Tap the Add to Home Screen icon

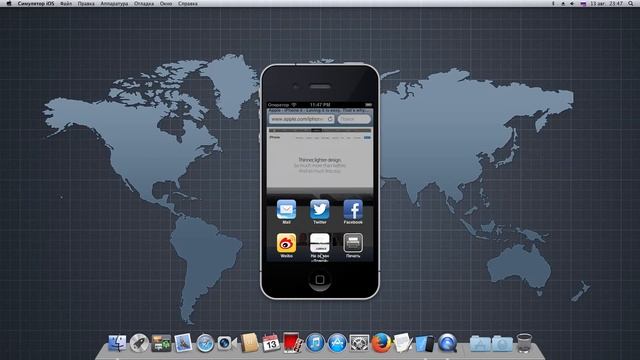tap(320, 243)
